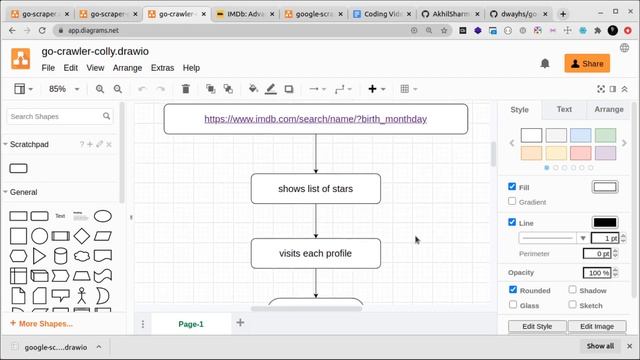Viewport: 640px width, 360px height.
Task: Select the cloud shape in General
Action: tap(82, 256)
